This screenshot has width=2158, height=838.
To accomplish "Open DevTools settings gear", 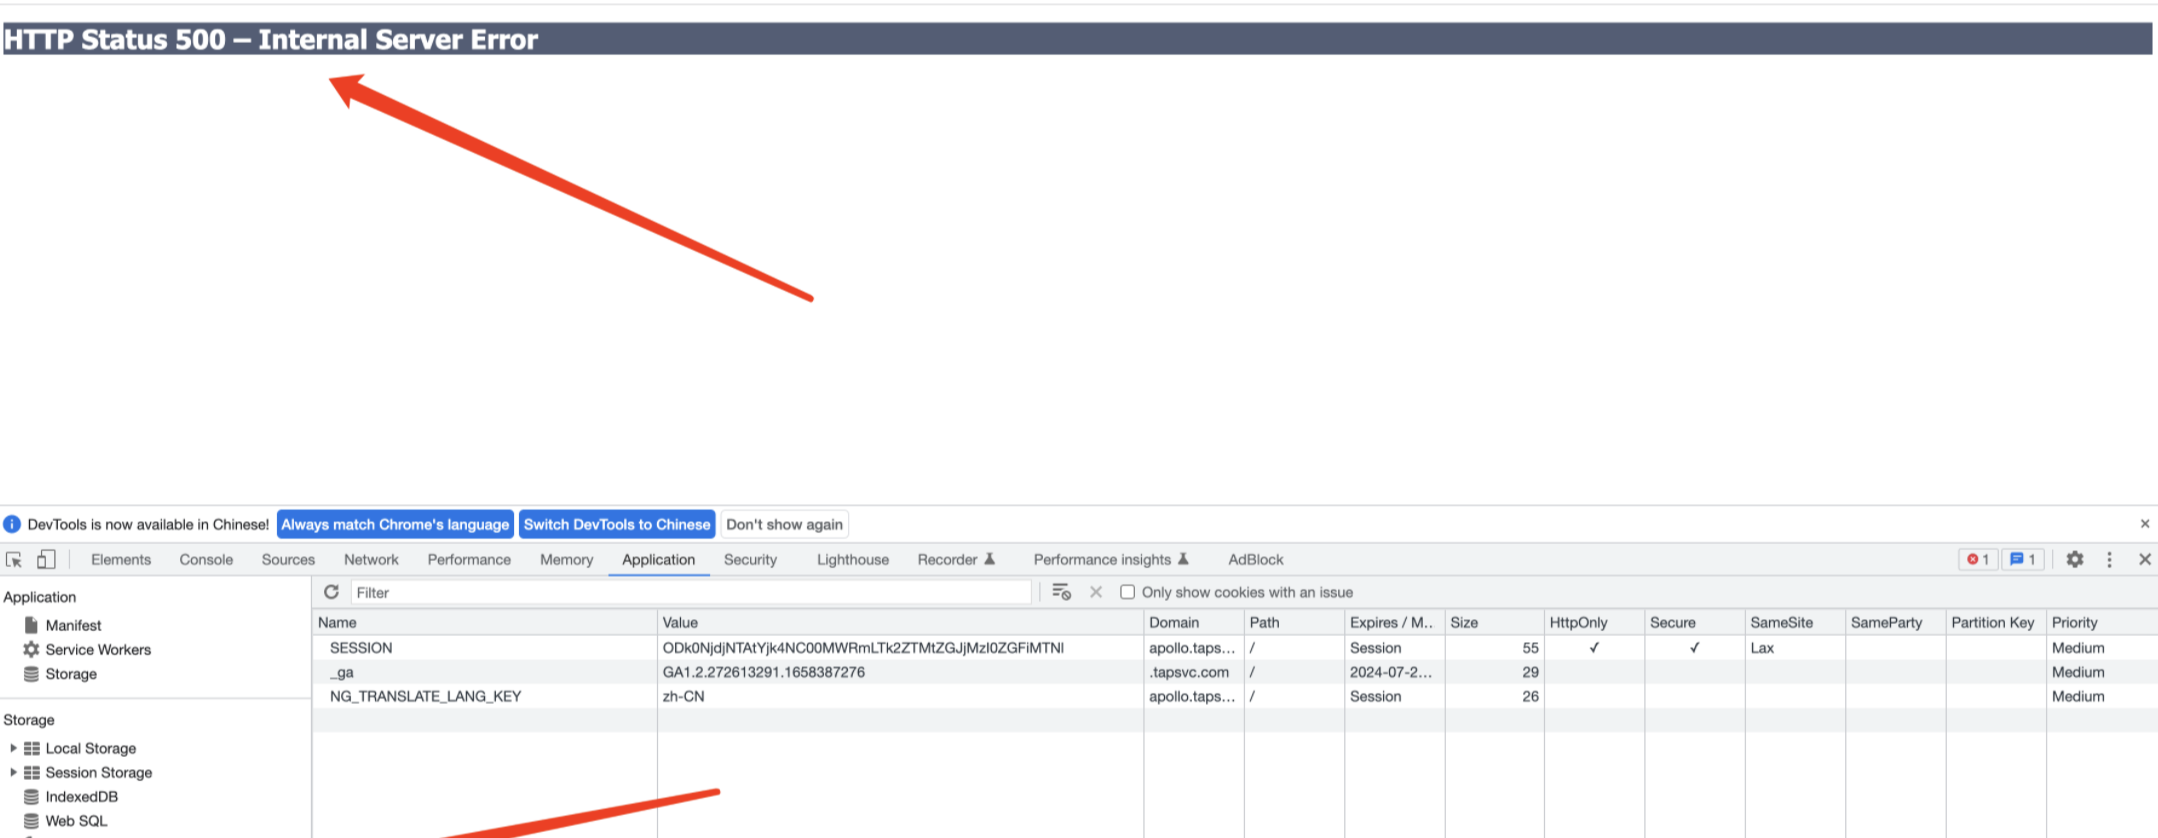I will (2075, 560).
